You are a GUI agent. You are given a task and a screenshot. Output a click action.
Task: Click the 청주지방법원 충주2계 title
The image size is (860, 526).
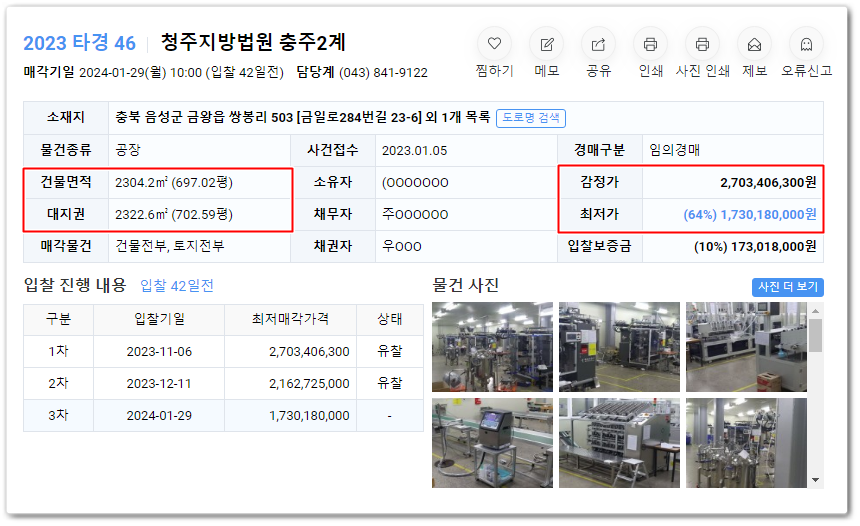click(253, 42)
